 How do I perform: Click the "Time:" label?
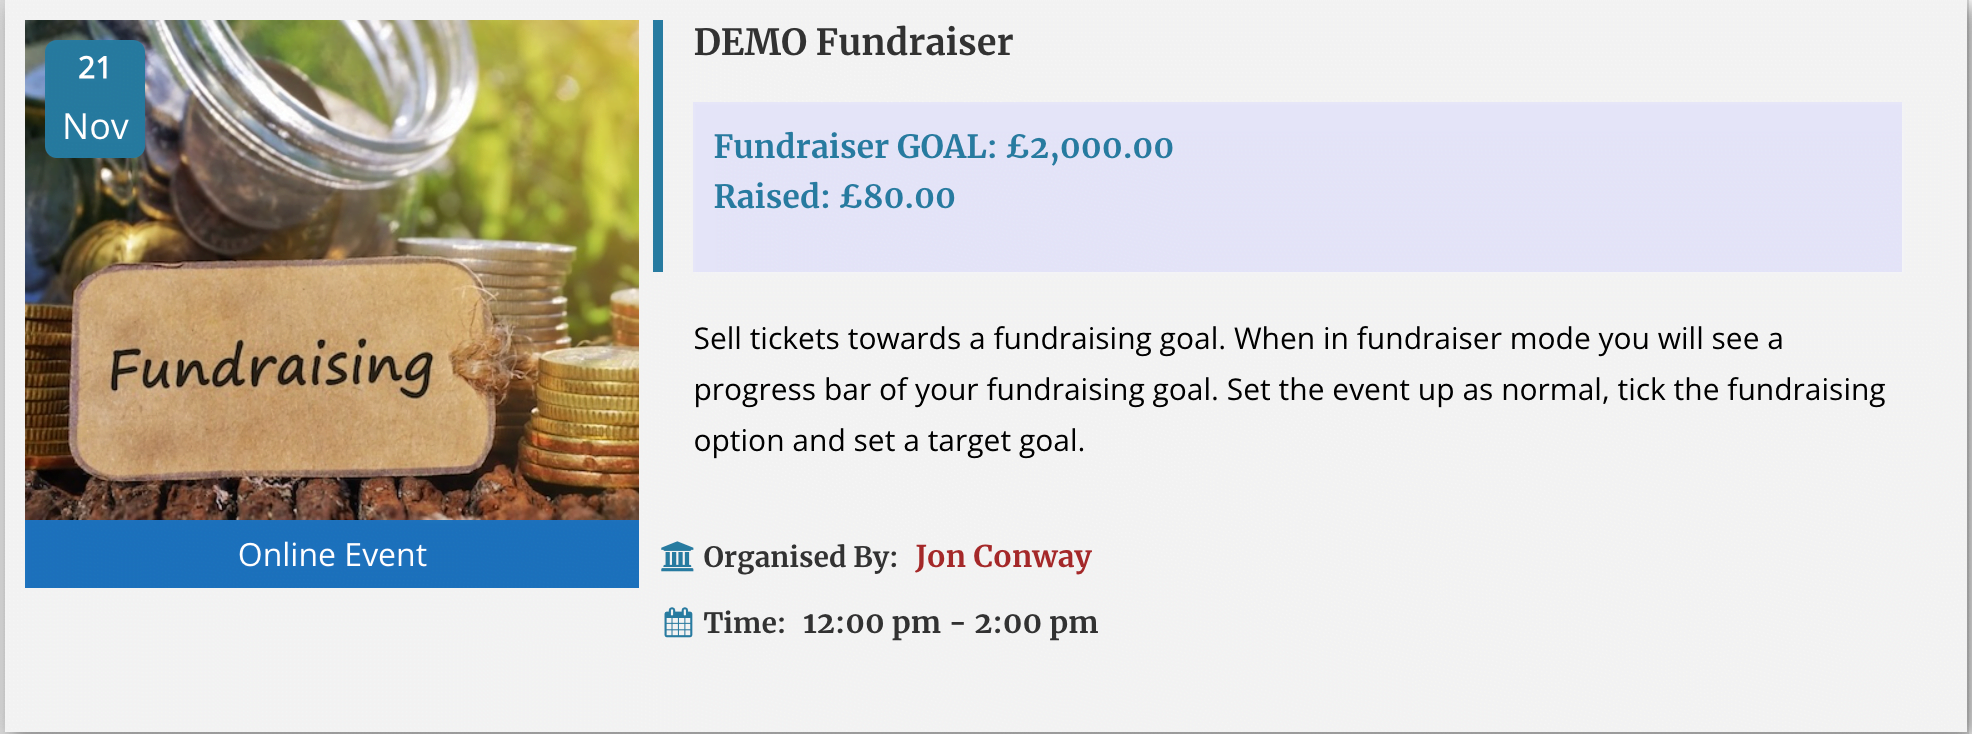pyautogui.click(x=744, y=623)
